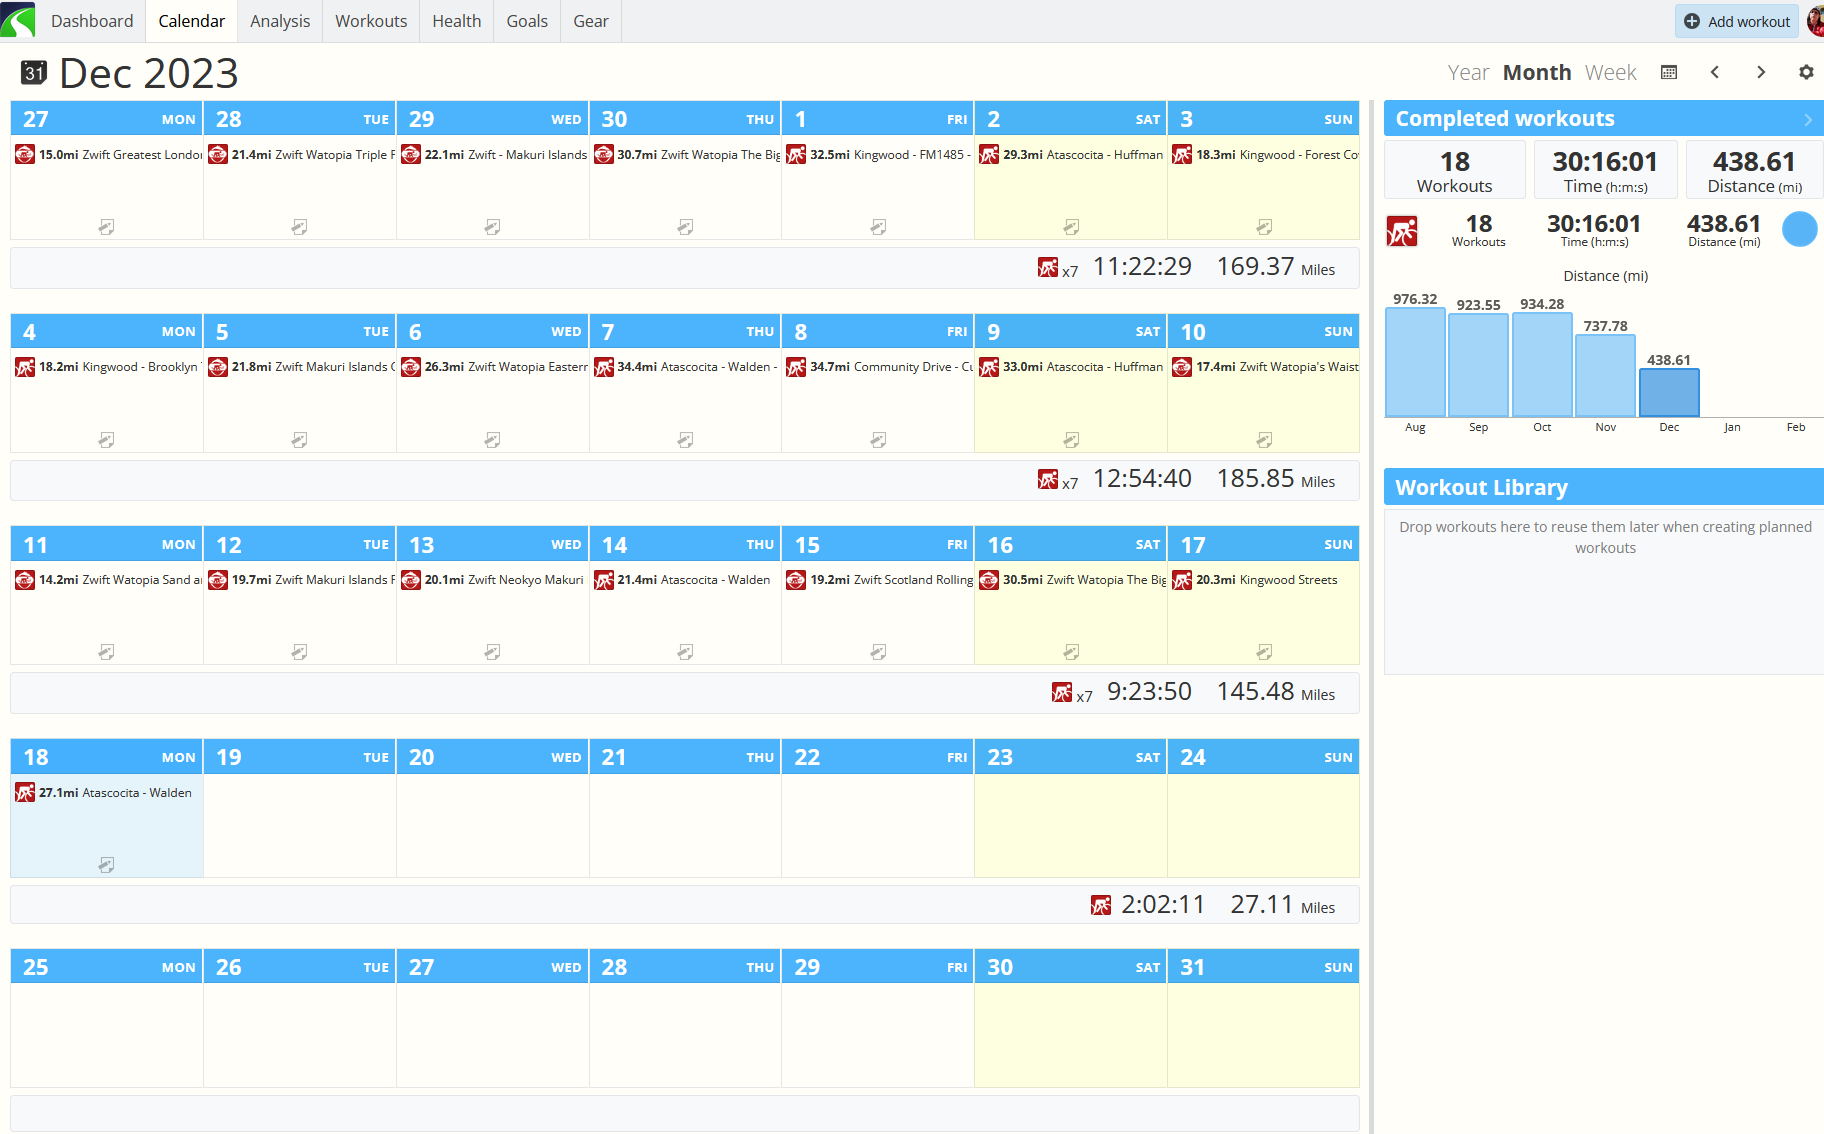Select the Sep distance bar
The image size is (1824, 1134).
(1479, 365)
